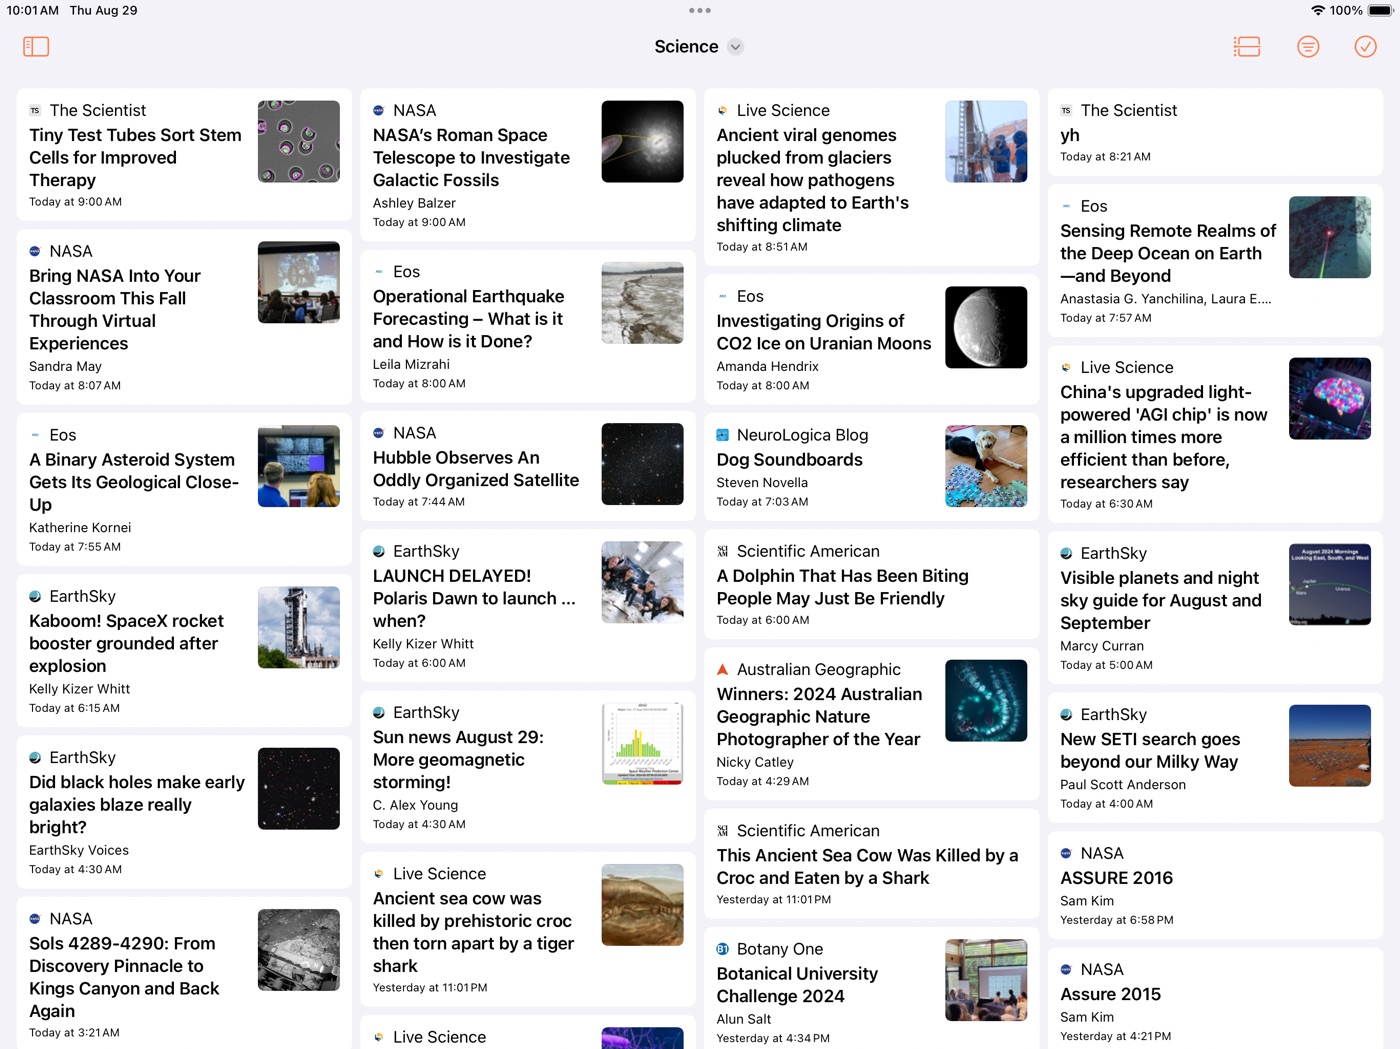Screen dimensions: 1400x1049
Task: Open 'Botanical University Challenge 2024' article
Action: click(871, 988)
